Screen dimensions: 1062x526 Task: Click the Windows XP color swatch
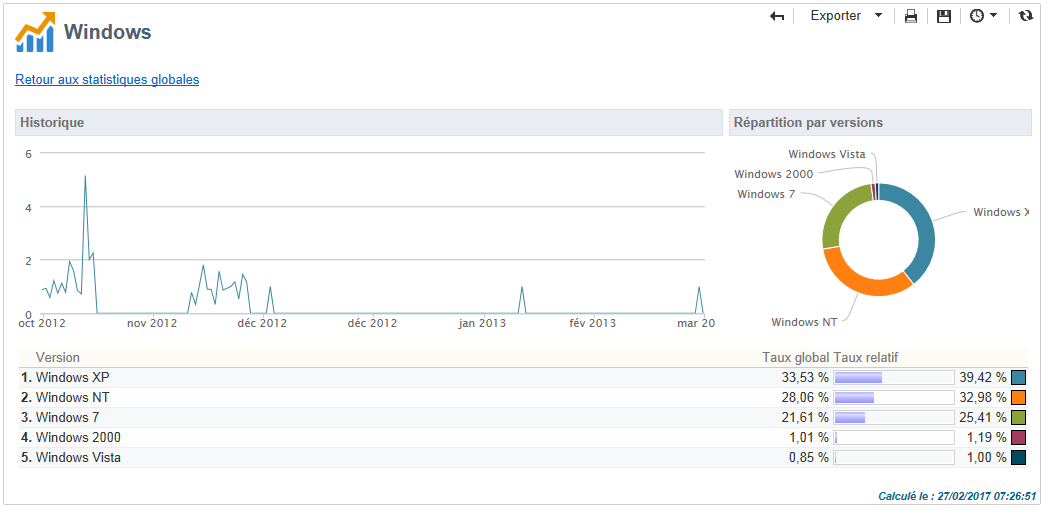click(x=1019, y=378)
